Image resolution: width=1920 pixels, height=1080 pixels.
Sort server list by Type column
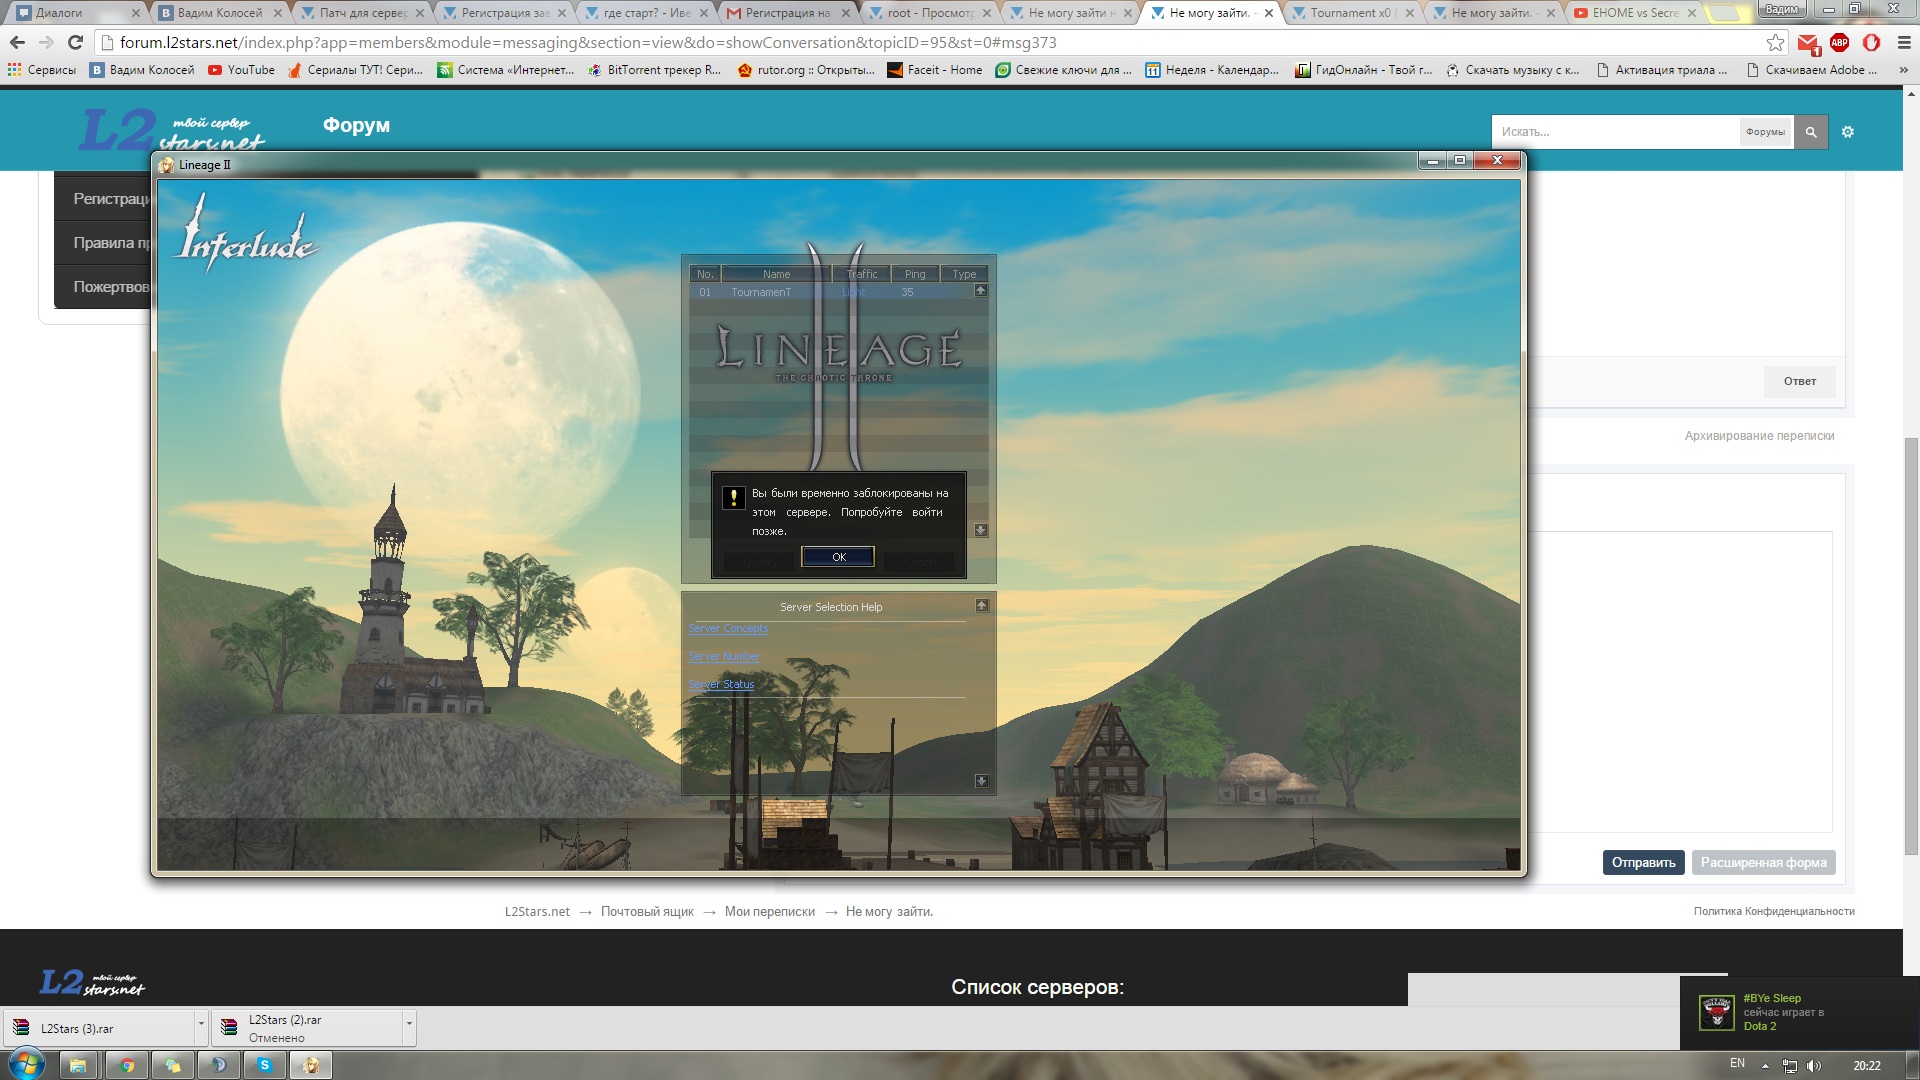pyautogui.click(x=964, y=274)
